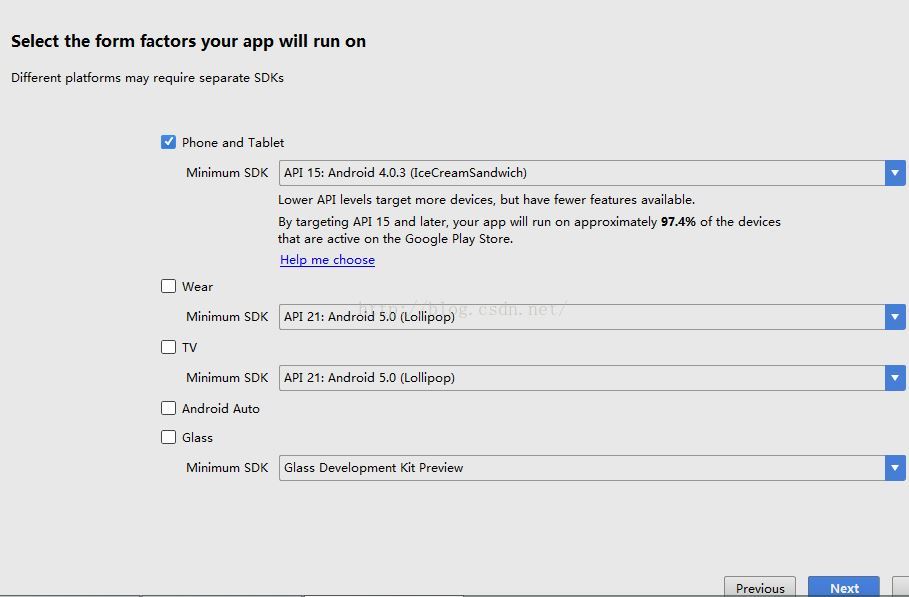This screenshot has width=909, height=597.
Task: Open Phone and Tablet Minimum SDK dropdown arrow
Action: click(895, 173)
